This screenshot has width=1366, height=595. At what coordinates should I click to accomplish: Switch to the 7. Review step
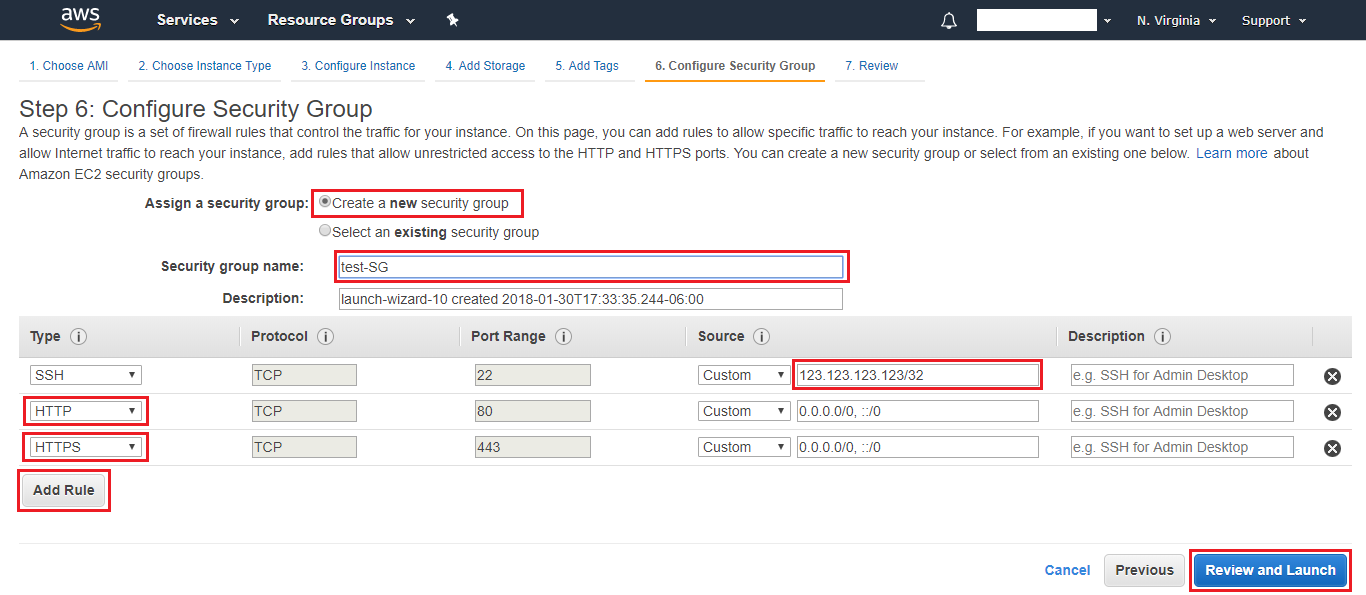tap(871, 66)
